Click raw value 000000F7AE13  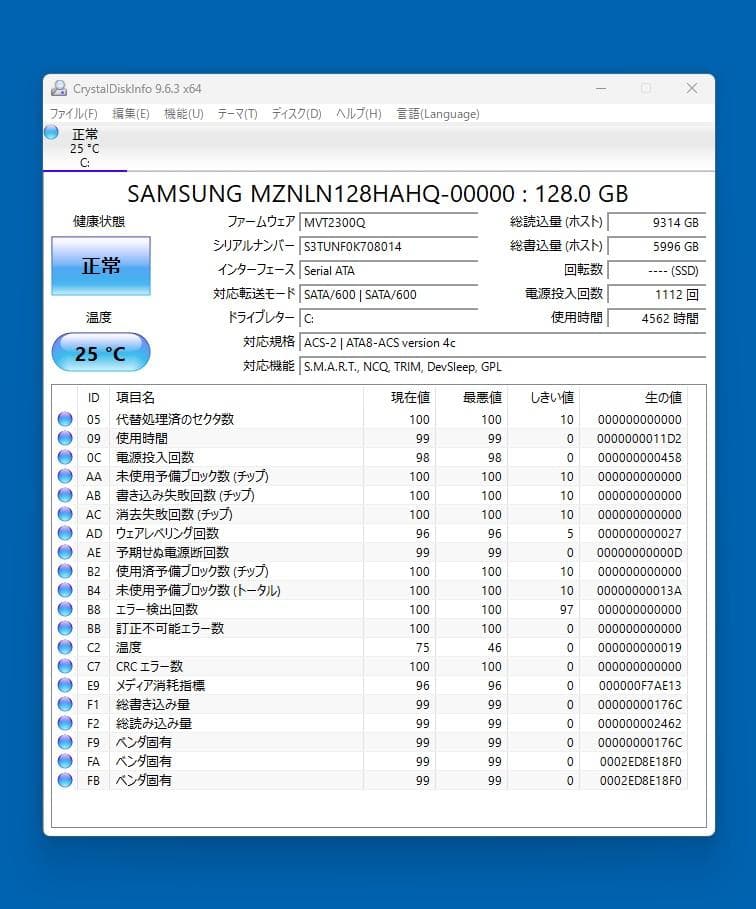coord(640,686)
